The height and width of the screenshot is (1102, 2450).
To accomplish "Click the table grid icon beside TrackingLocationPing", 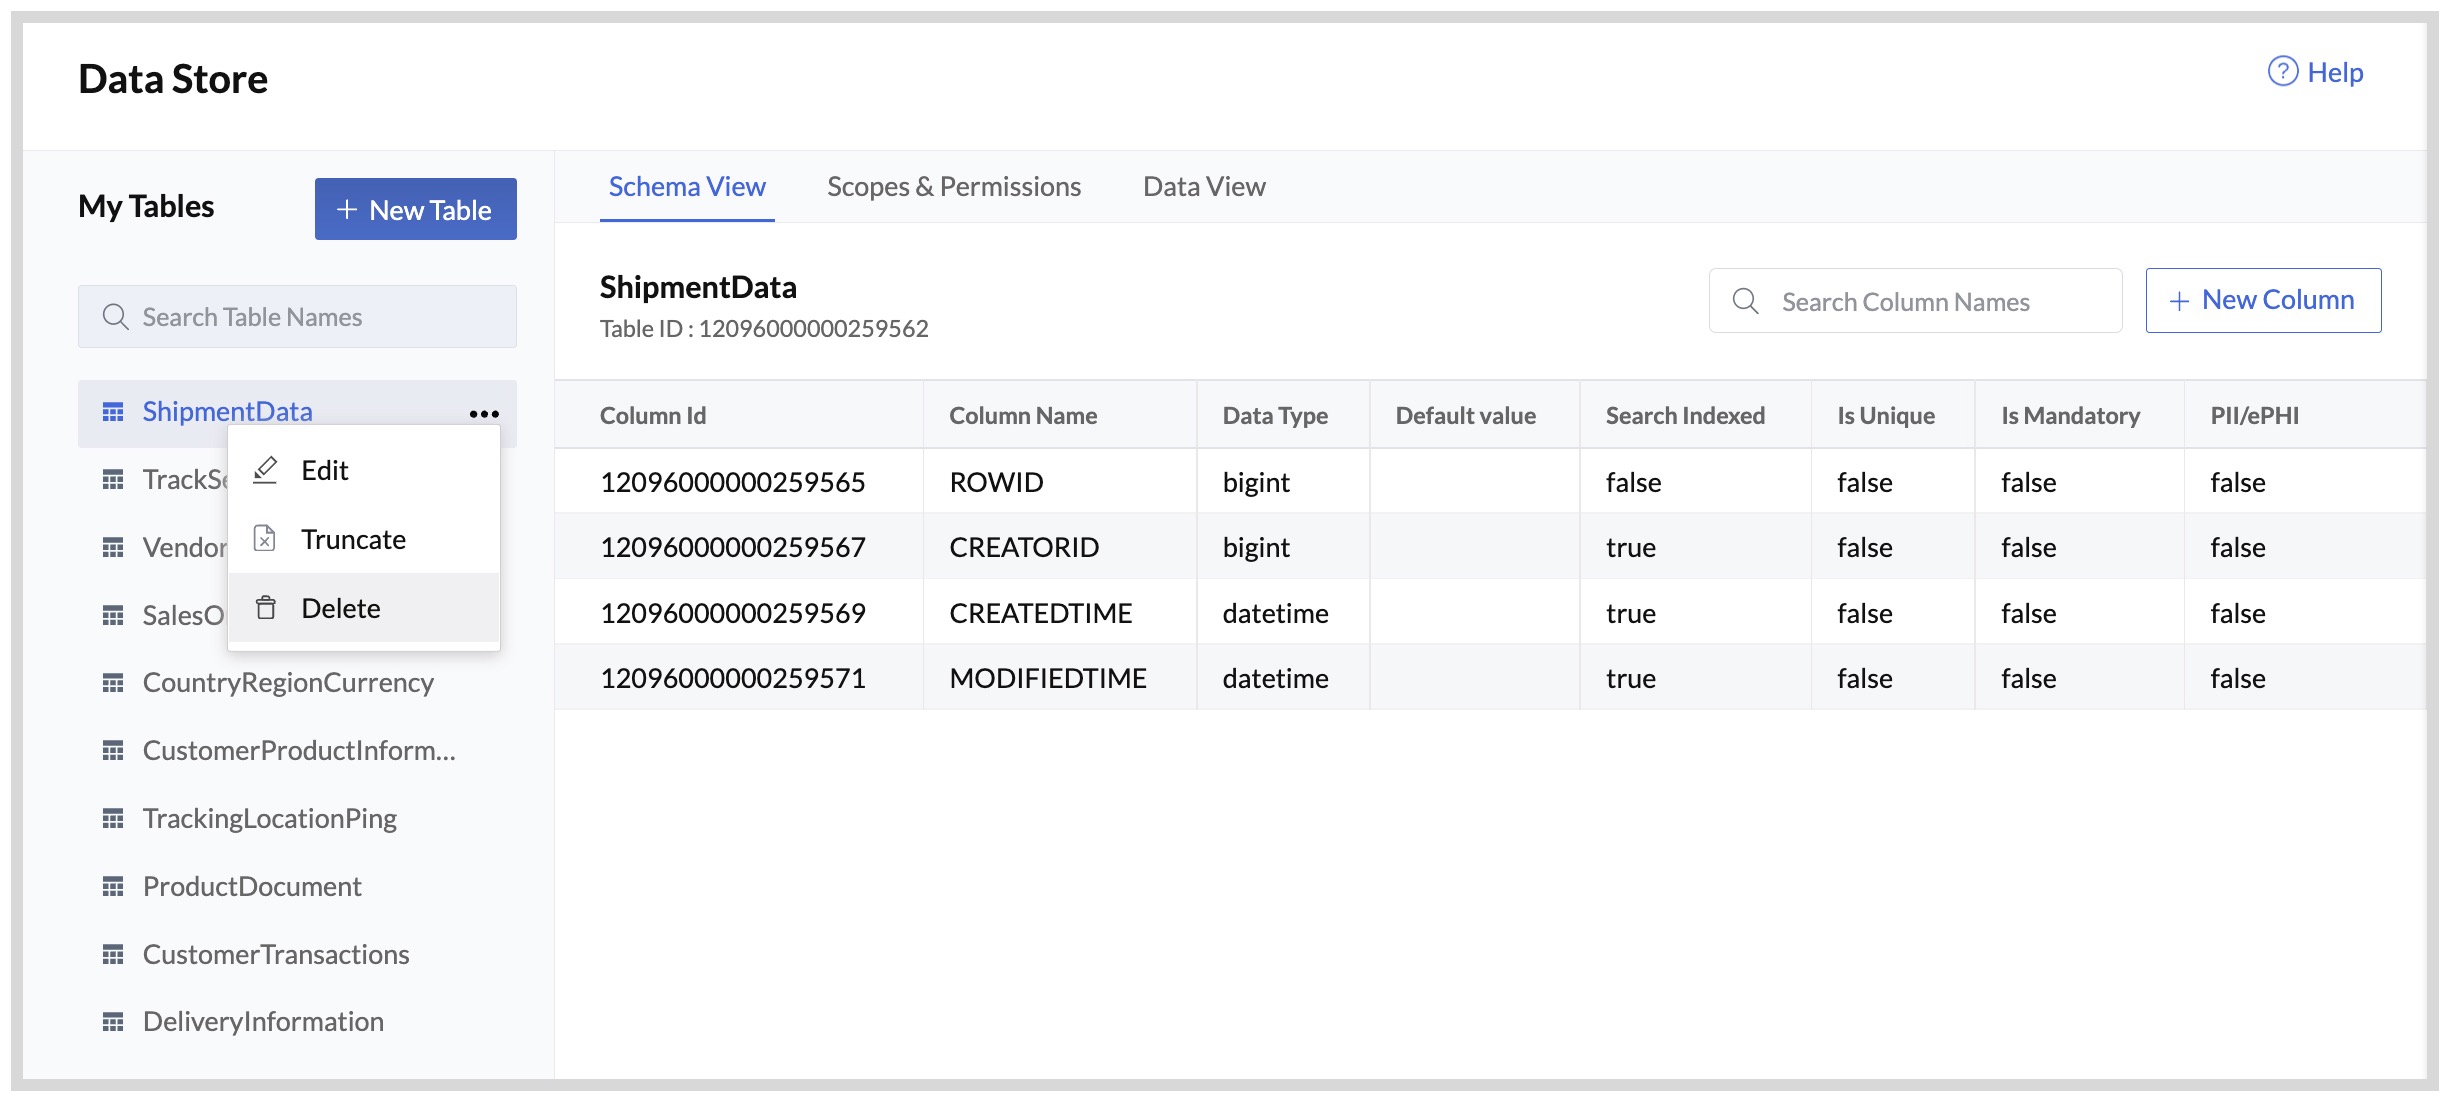I will [114, 818].
